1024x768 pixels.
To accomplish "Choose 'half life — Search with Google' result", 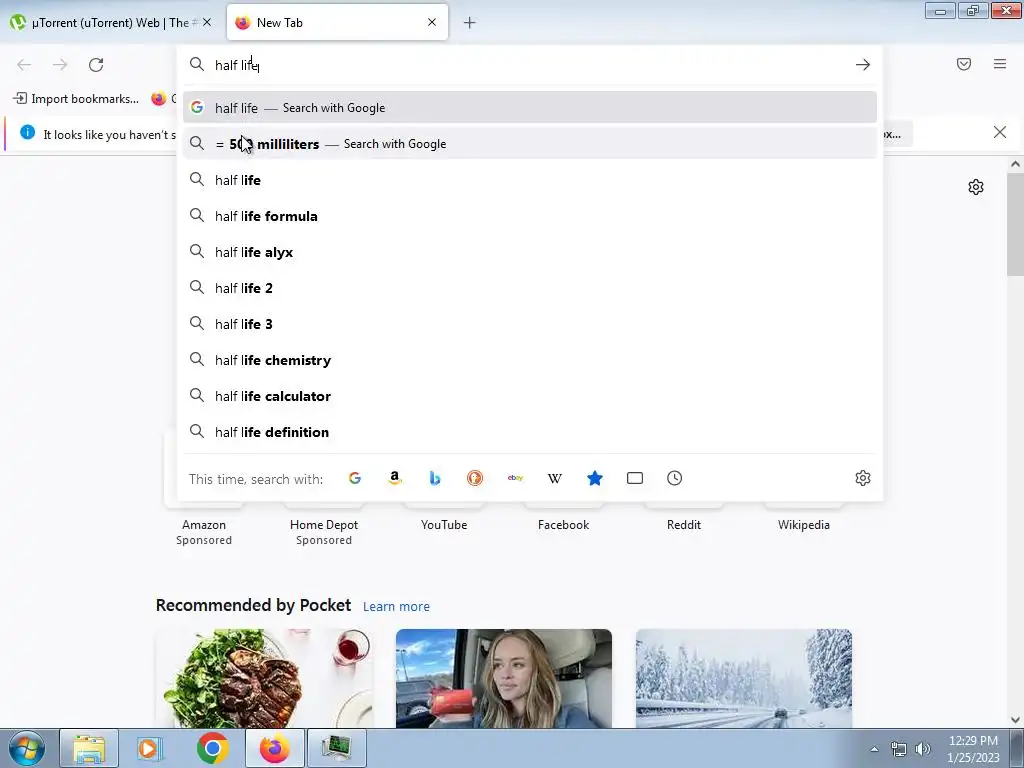I will 530,108.
